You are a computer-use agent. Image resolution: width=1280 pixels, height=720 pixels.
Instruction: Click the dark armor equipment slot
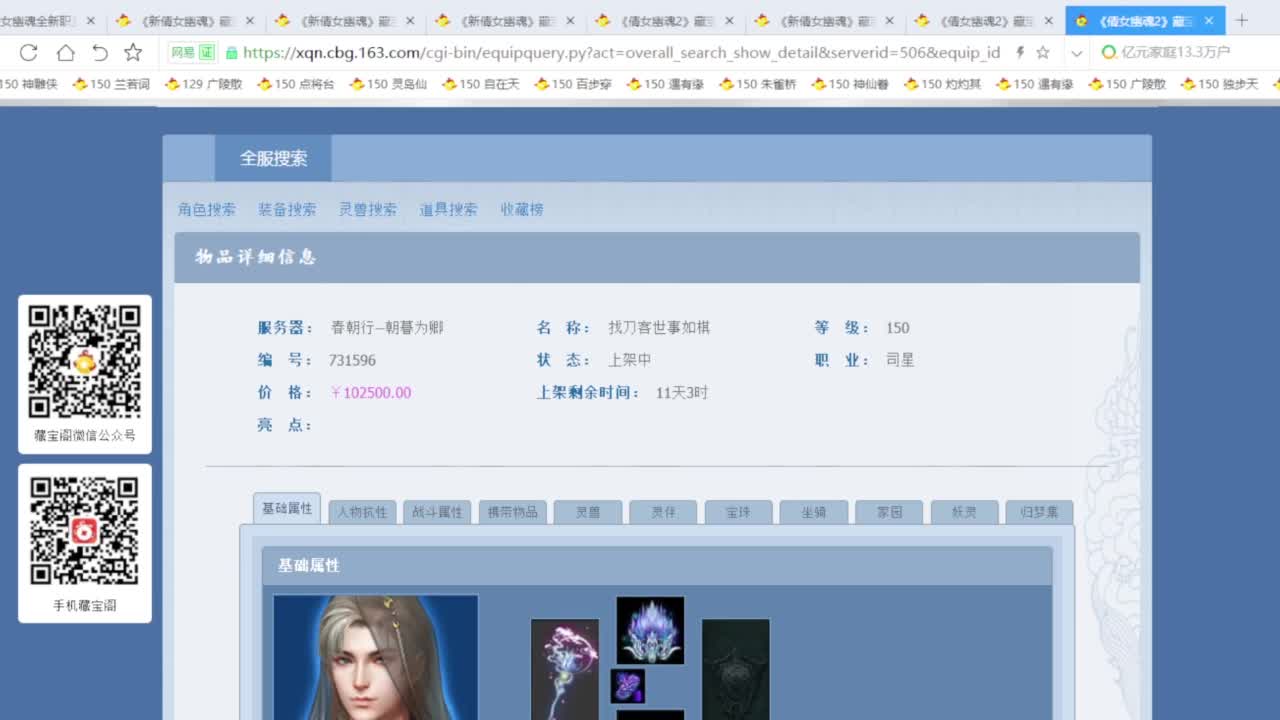point(736,669)
